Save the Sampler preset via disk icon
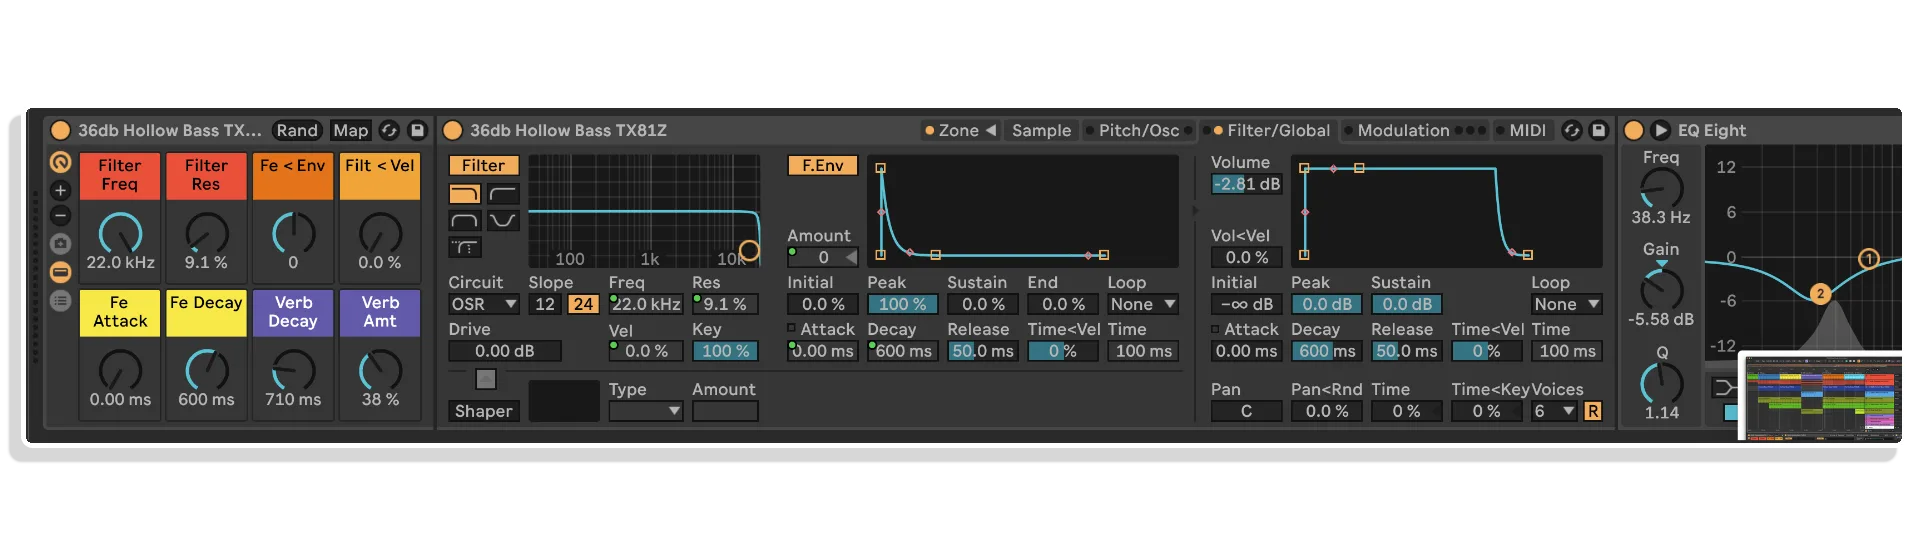 click(x=1599, y=130)
